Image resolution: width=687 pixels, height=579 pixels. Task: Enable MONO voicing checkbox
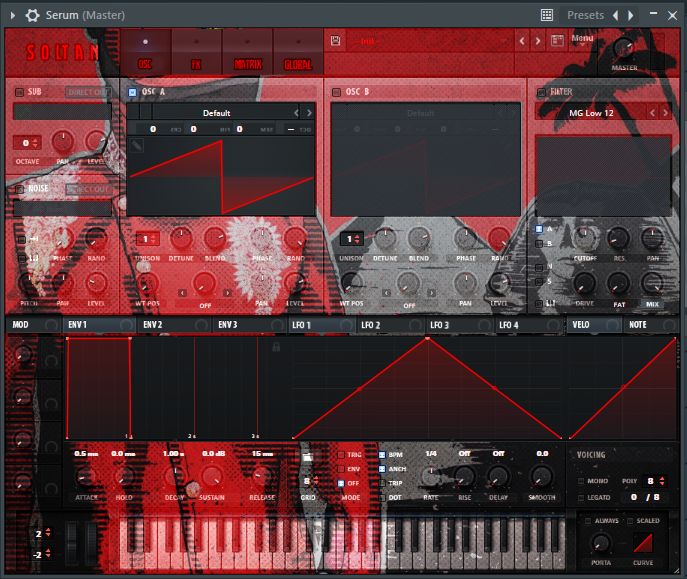[x=581, y=481]
